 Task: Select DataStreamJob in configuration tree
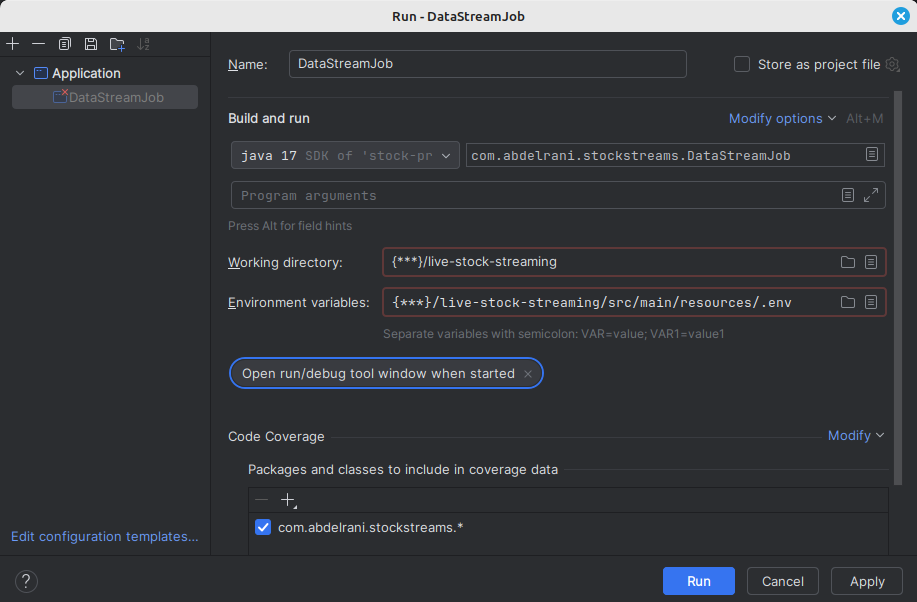coord(105,97)
